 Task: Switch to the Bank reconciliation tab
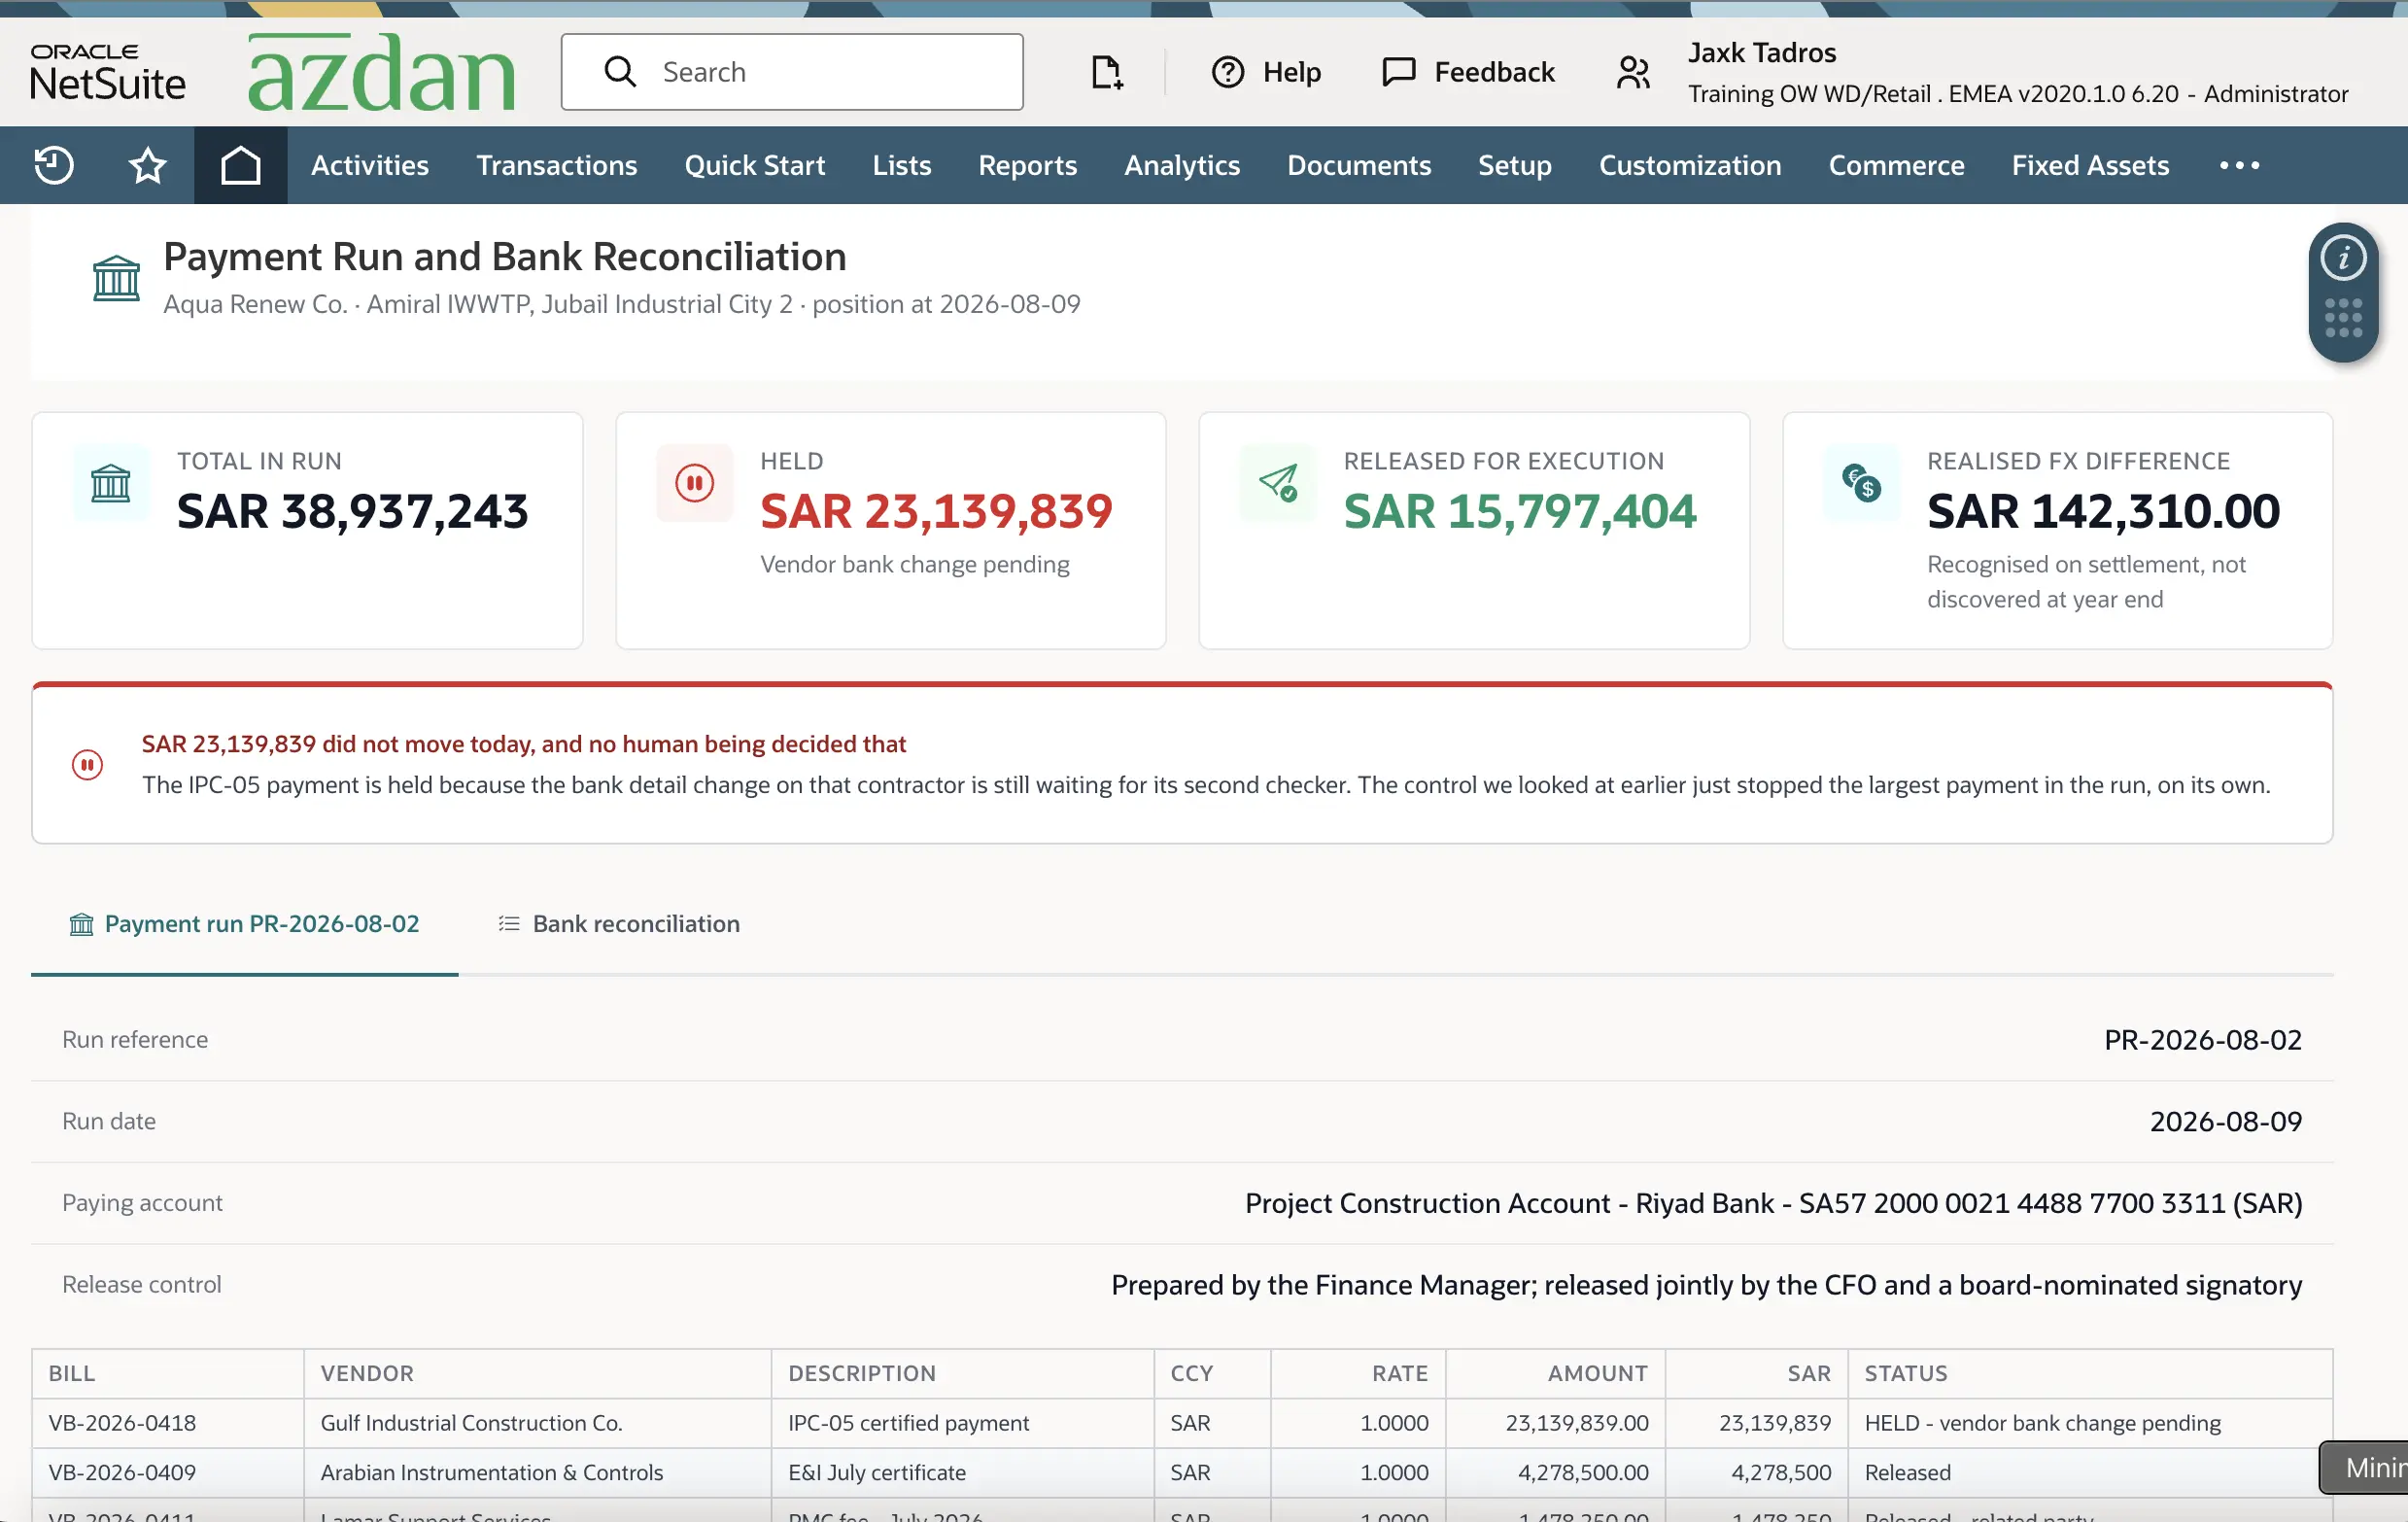tap(619, 924)
